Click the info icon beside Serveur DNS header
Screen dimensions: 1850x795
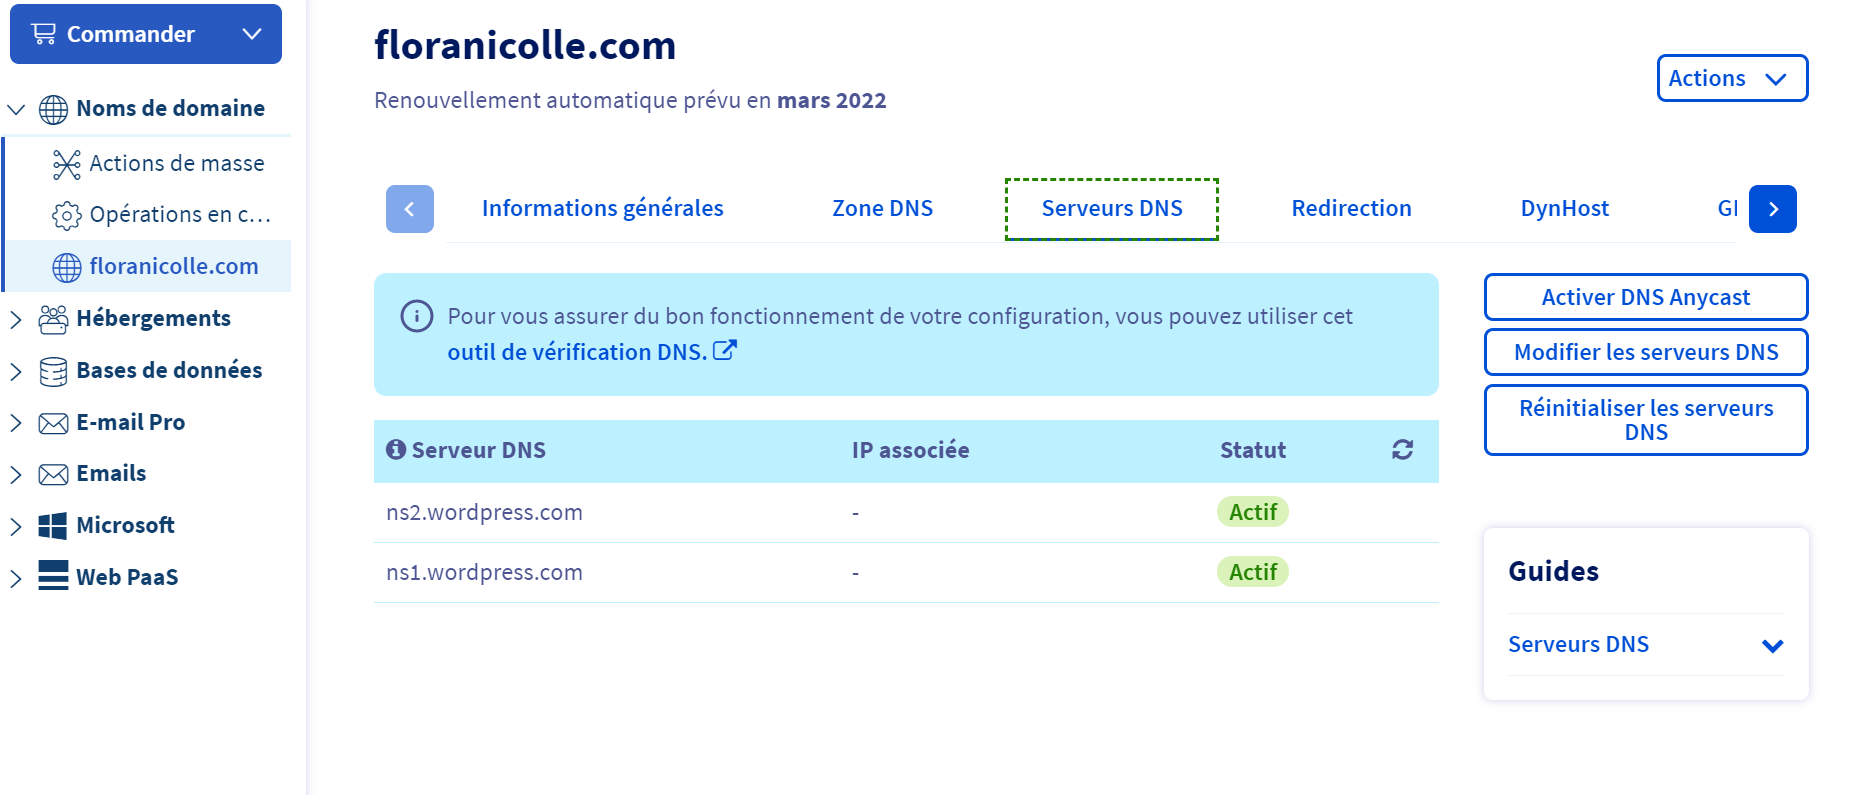click(396, 450)
